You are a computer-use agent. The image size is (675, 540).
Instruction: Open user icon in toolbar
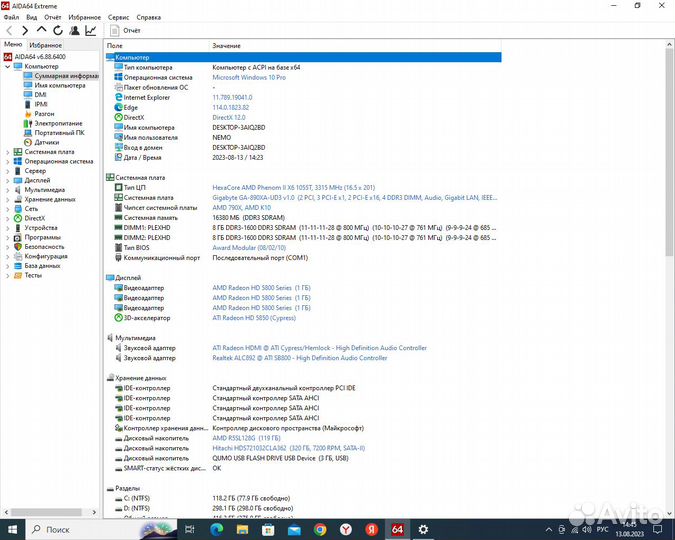[74, 31]
